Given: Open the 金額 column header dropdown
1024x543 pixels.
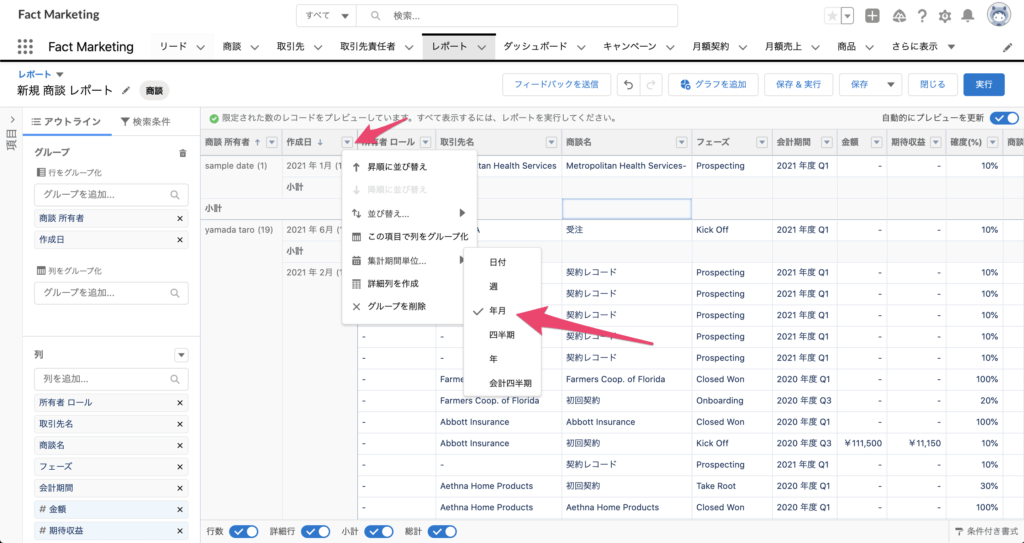Looking at the screenshot, I should (876, 142).
